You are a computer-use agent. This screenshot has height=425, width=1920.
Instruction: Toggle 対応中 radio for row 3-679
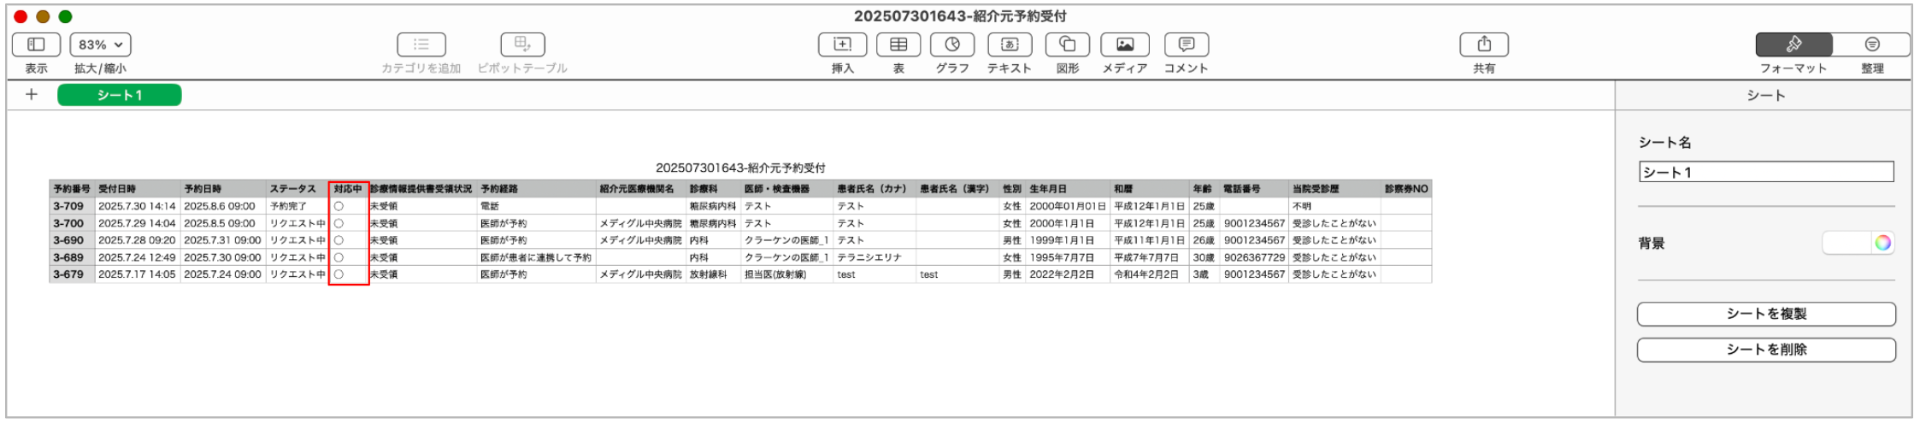(x=339, y=274)
